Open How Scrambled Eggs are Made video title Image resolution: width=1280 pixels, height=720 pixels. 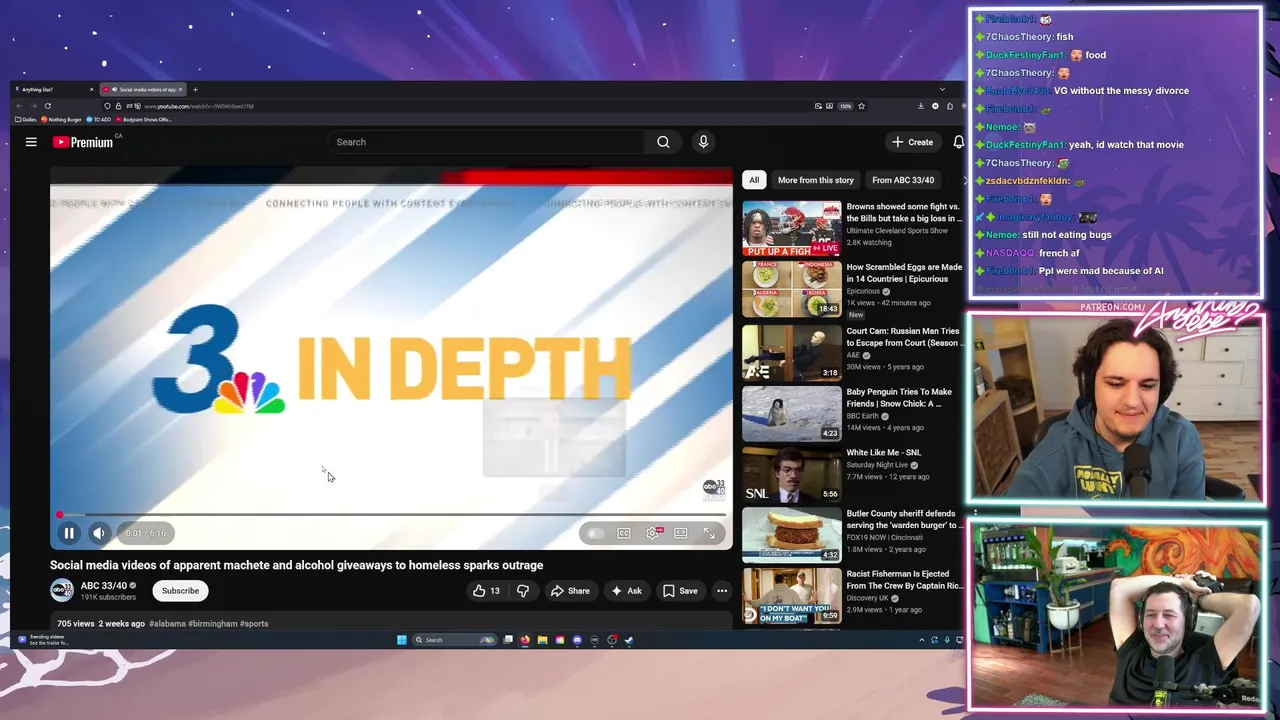click(904, 273)
